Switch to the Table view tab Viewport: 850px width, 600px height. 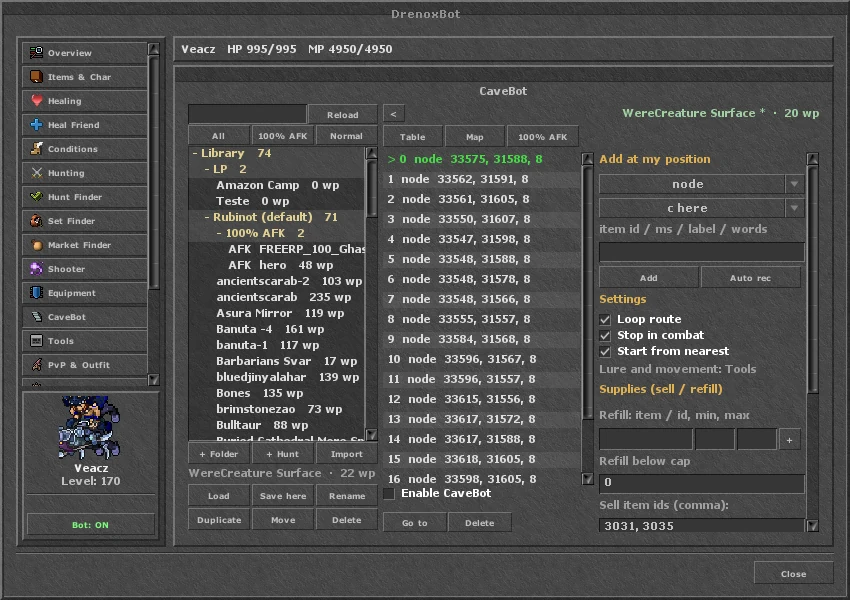(413, 137)
